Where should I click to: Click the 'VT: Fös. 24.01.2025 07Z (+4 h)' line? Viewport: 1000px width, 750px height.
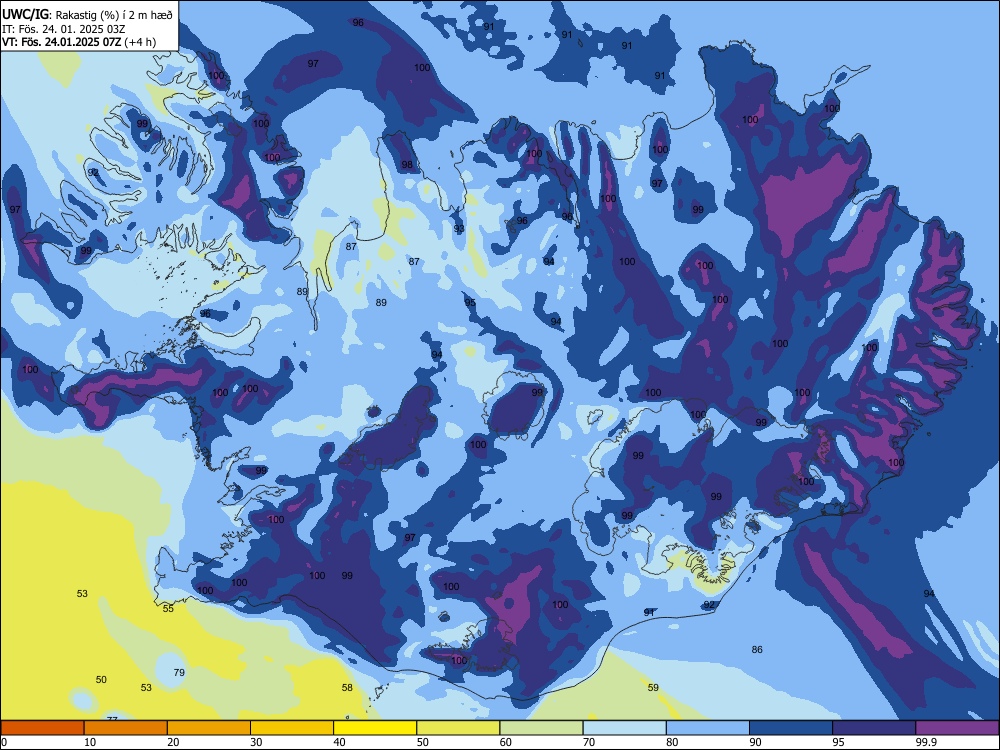[x=78, y=42]
